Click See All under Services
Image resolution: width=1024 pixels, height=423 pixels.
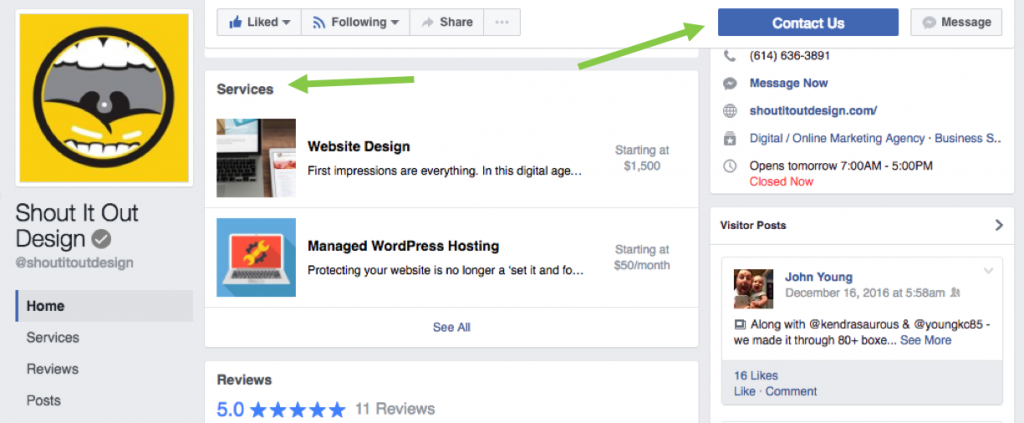click(451, 327)
